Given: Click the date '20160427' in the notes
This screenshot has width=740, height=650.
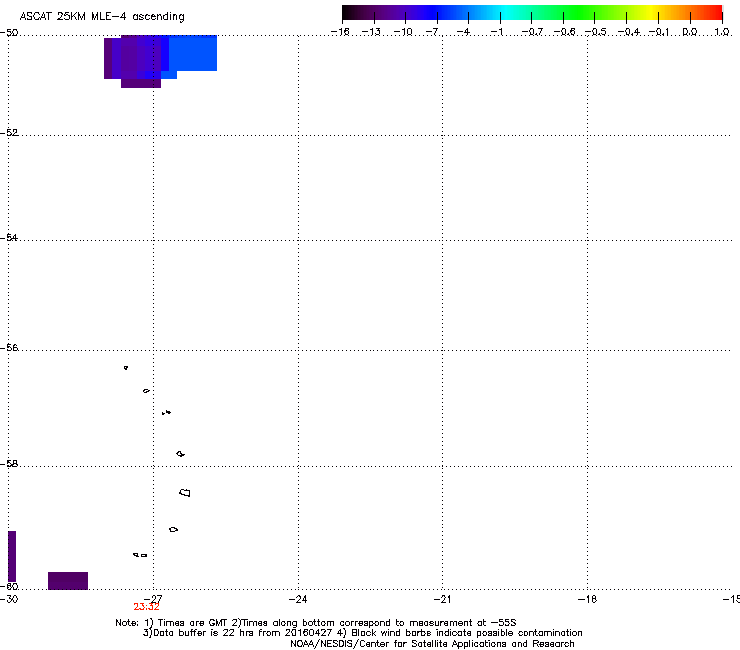Looking at the screenshot, I should pos(308,633).
